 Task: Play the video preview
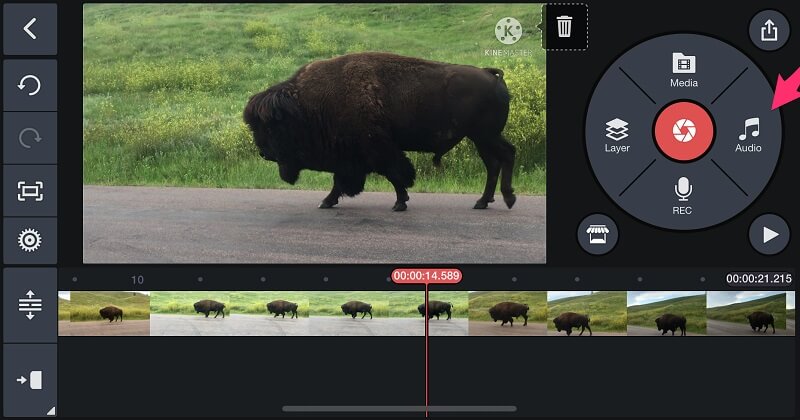pos(769,235)
